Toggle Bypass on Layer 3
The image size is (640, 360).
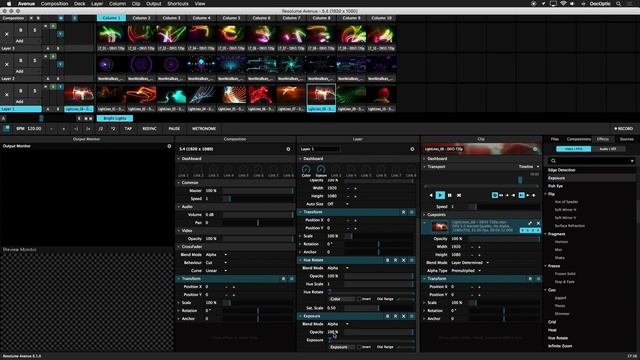[x=20, y=30]
